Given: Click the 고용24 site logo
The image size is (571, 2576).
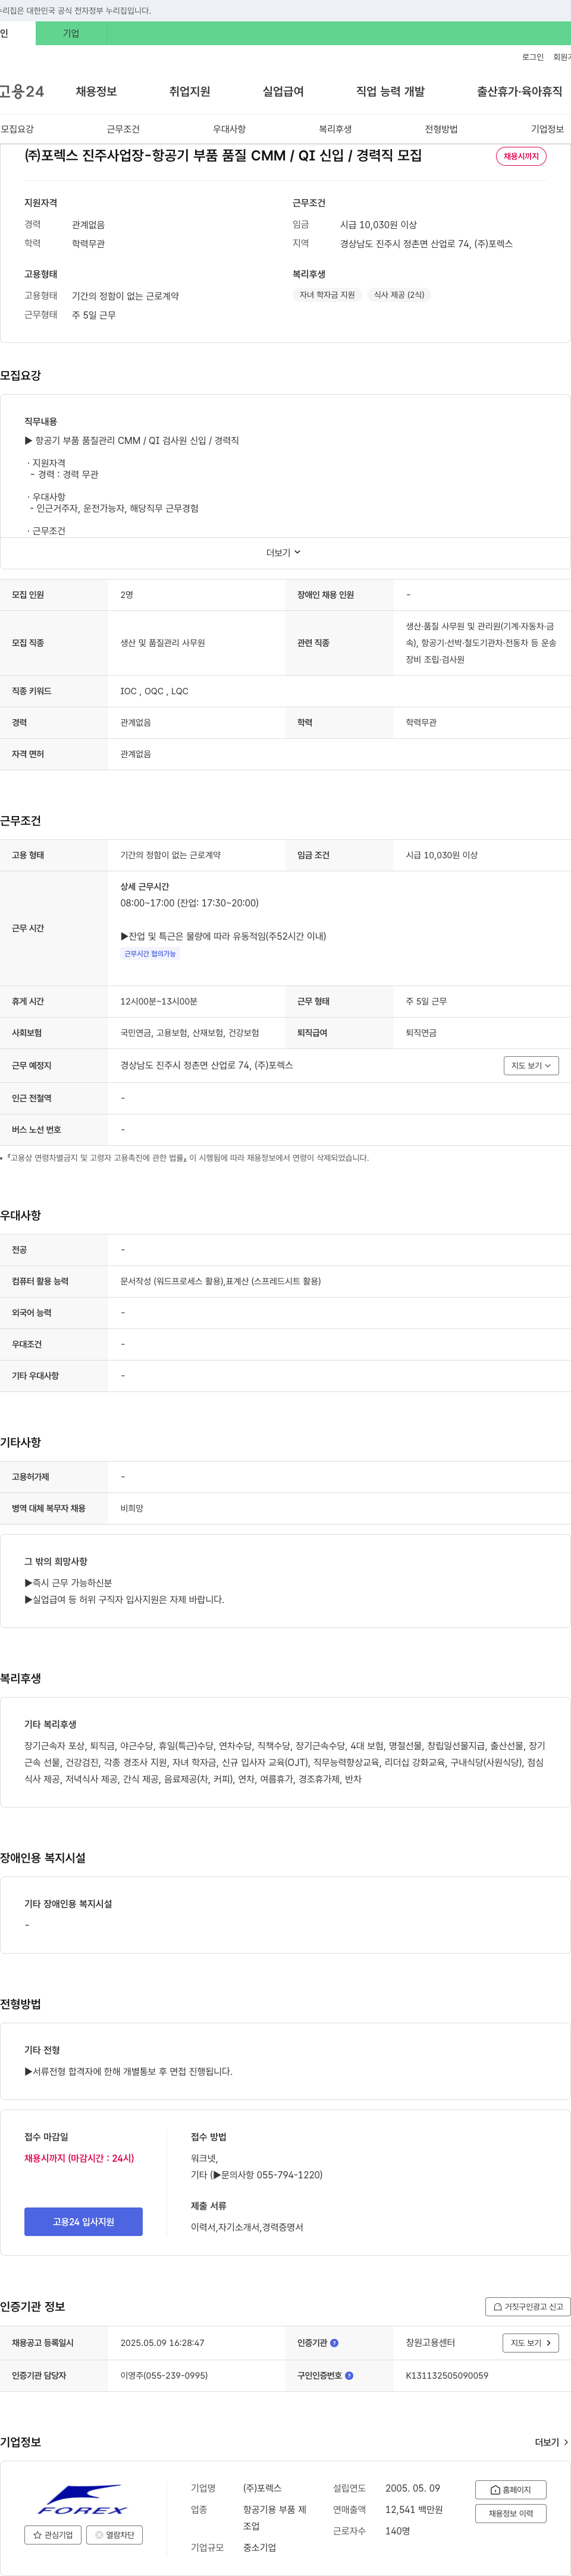Looking at the screenshot, I should [x=22, y=91].
